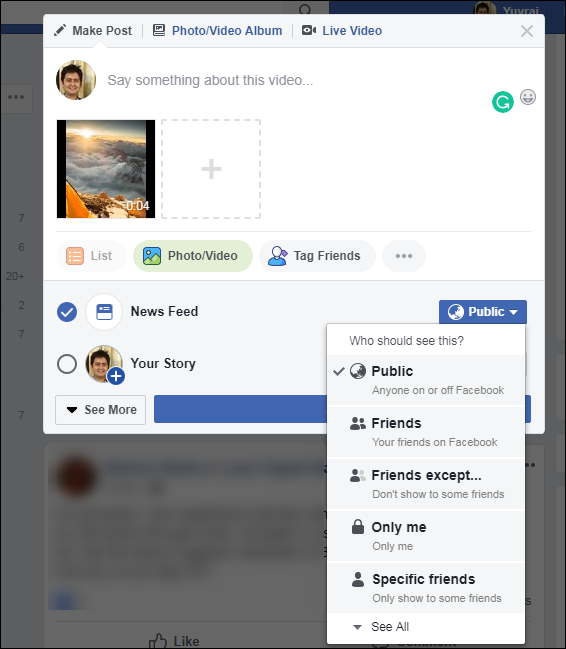This screenshot has width=566, height=649.
Task: Click the lock icon for Only me
Action: pyautogui.click(x=358, y=527)
